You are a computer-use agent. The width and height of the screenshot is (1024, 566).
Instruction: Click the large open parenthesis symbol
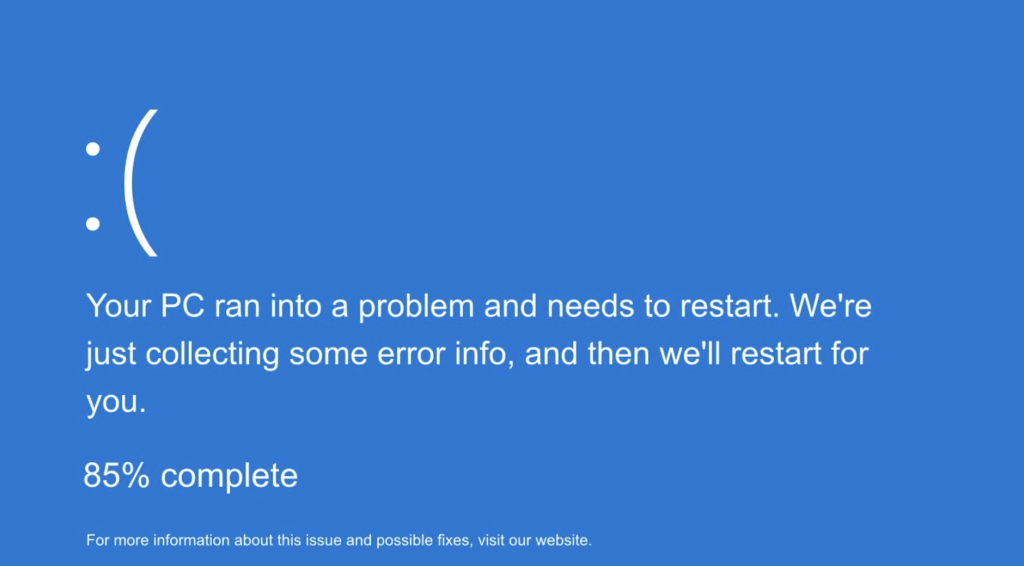(141, 183)
